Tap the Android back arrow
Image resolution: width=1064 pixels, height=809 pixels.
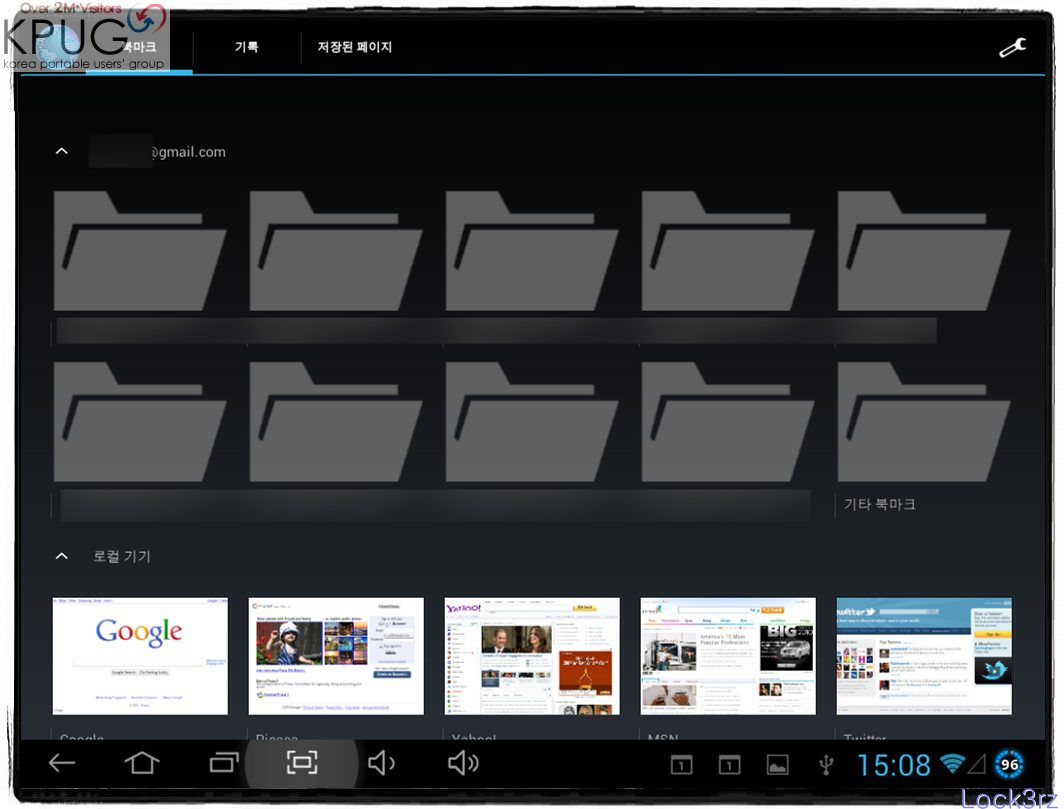coord(62,763)
